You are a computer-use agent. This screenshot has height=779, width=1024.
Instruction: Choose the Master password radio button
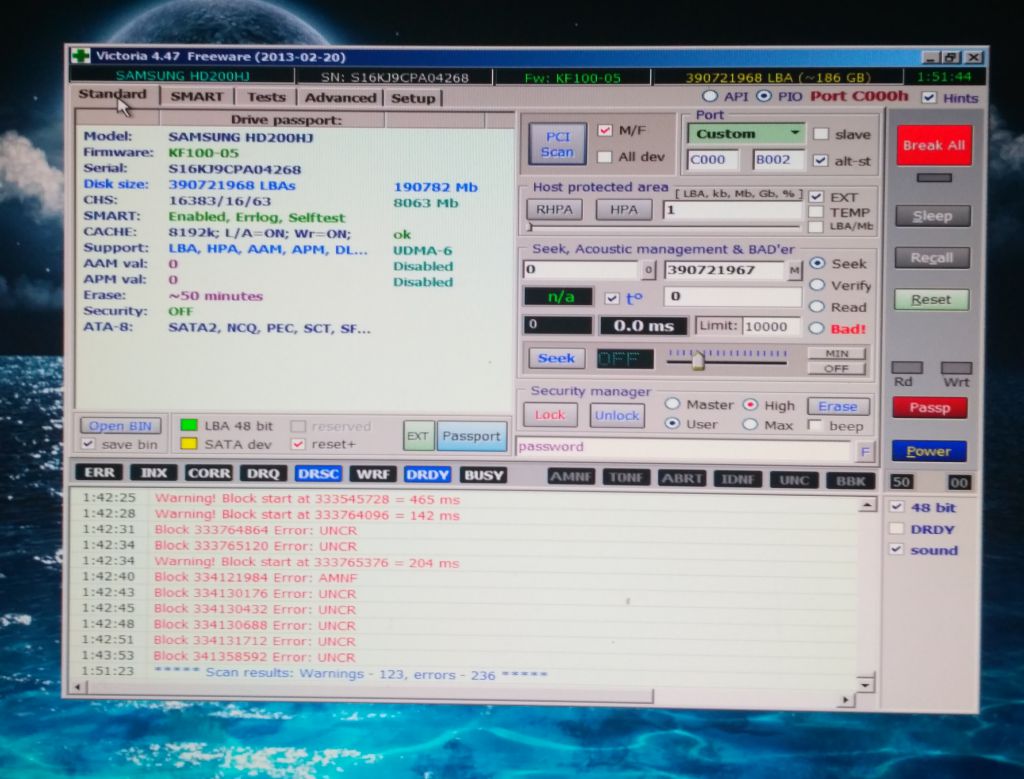click(672, 404)
